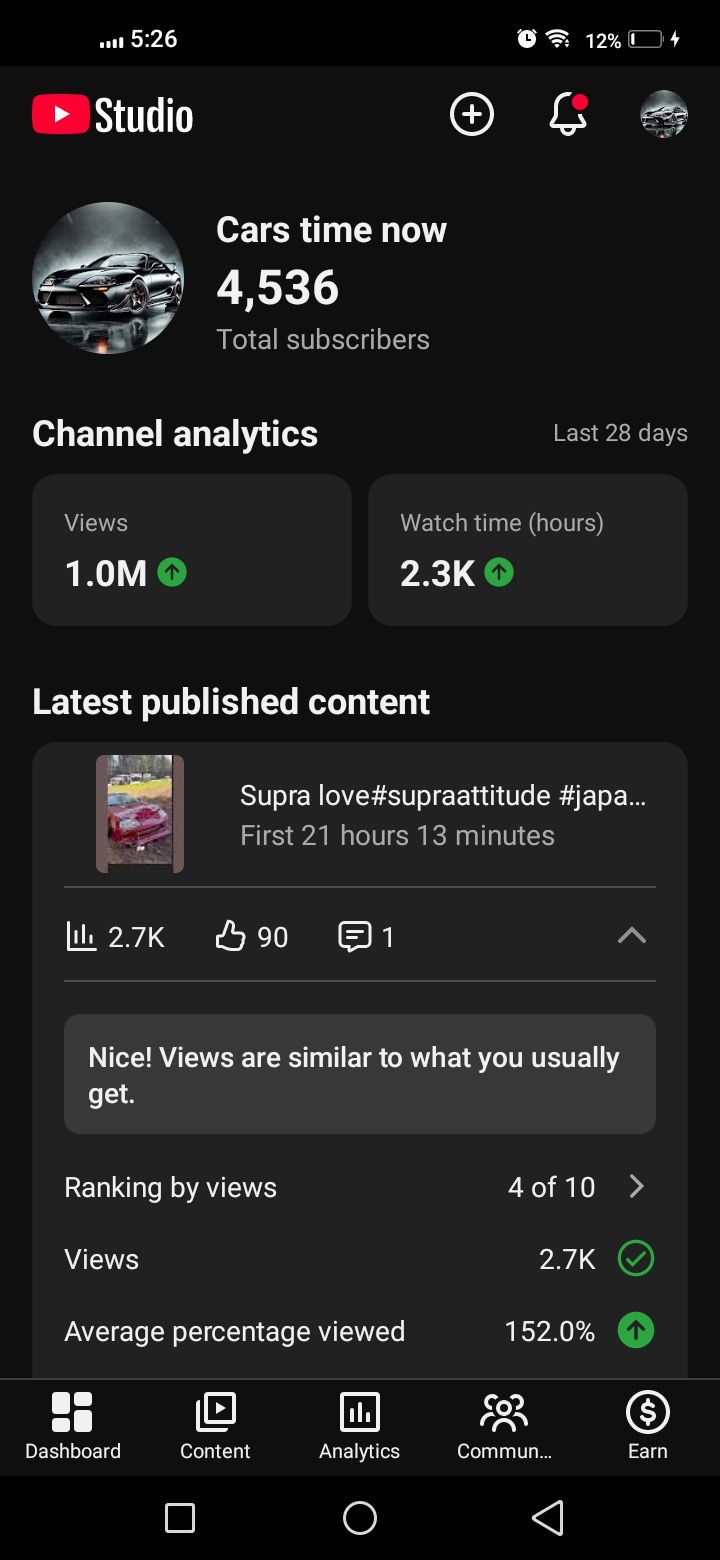The image size is (720, 1560).
Task: Open the notifications bell
Action: coord(568,114)
